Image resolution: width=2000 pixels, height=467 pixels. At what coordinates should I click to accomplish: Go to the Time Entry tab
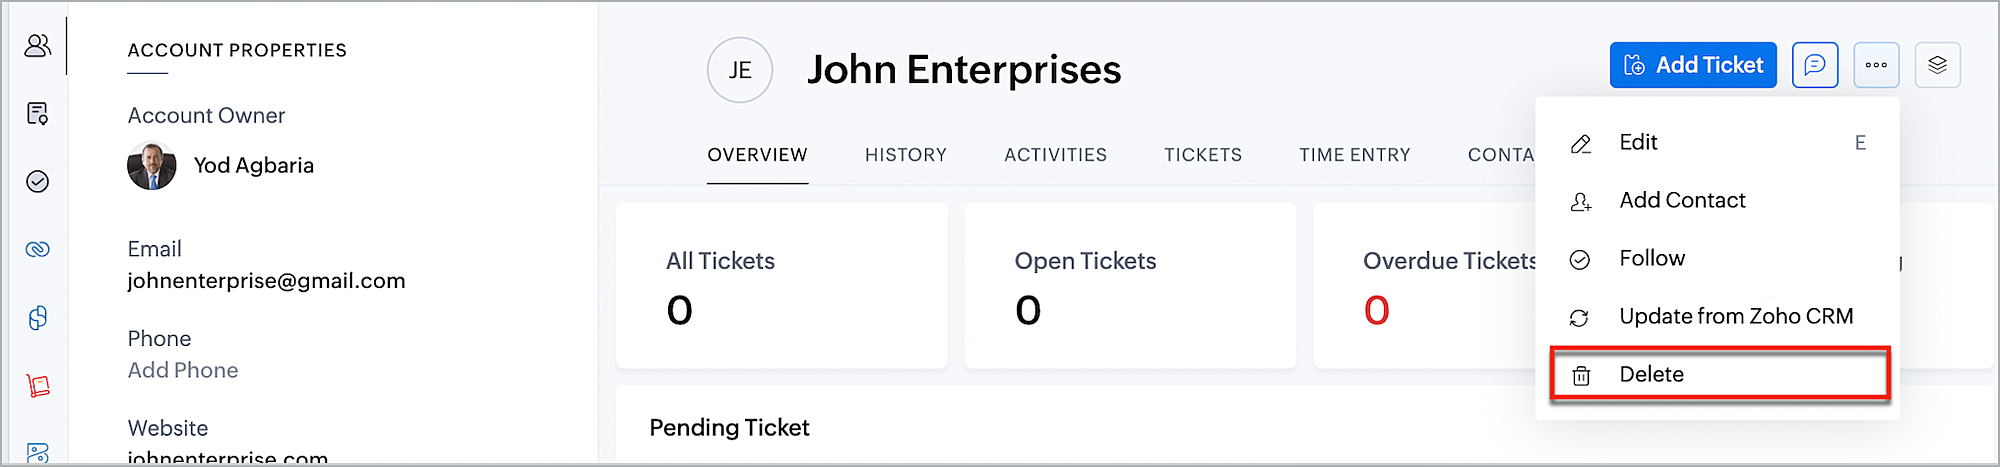pos(1354,155)
